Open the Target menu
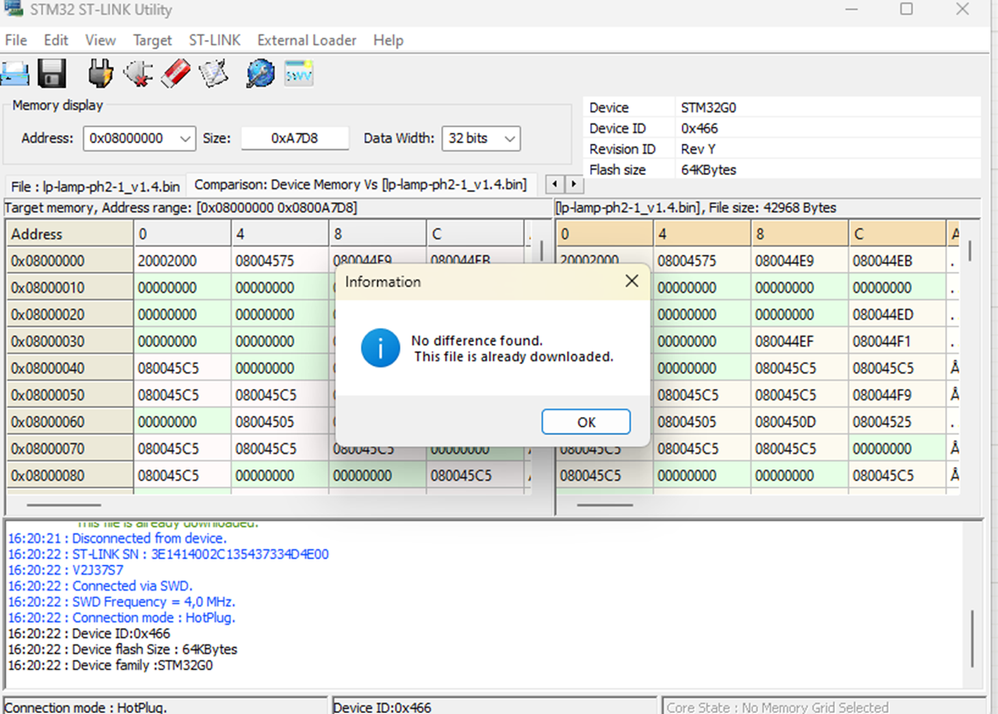The height and width of the screenshot is (714, 998). 152,40
